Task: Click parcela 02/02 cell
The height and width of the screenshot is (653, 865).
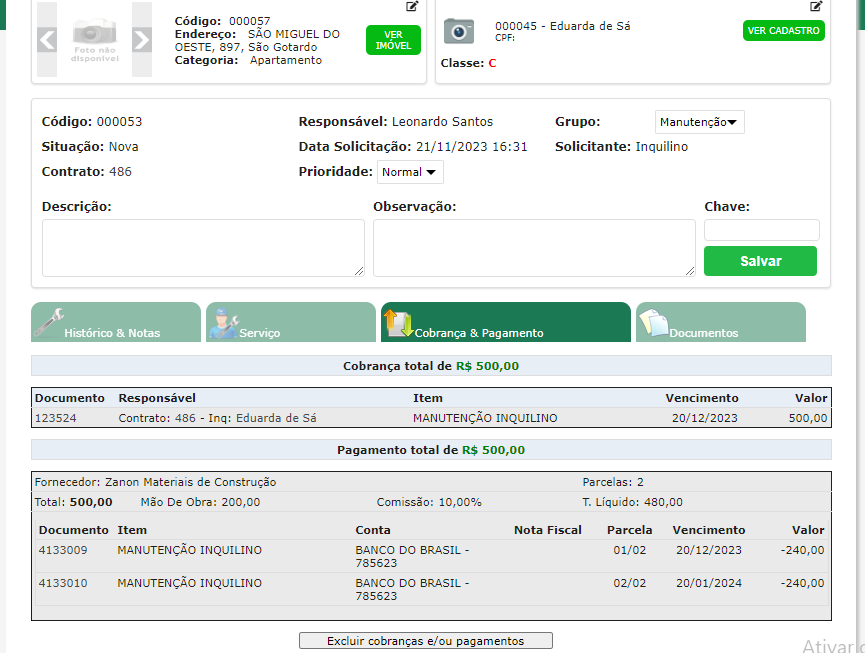Action: point(629,583)
